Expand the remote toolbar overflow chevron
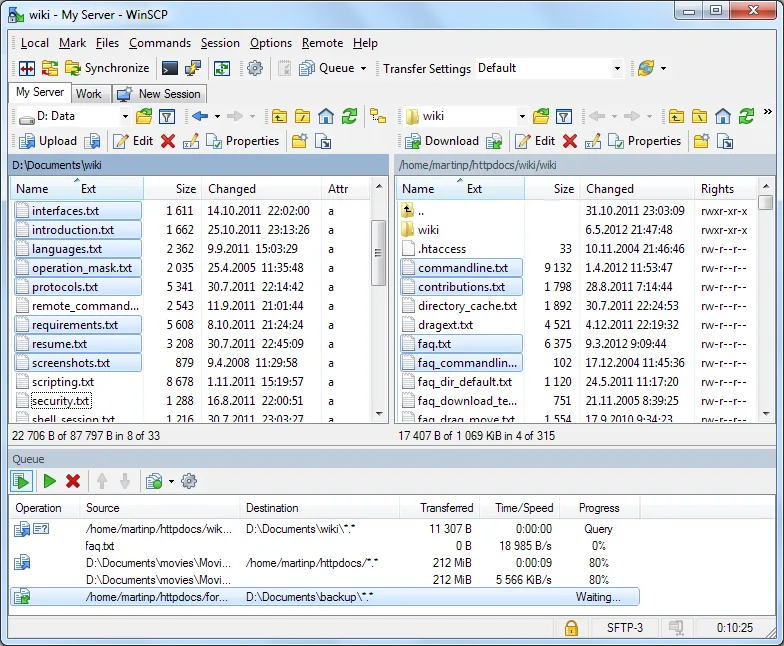Viewport: 784px width, 646px height. [768, 112]
